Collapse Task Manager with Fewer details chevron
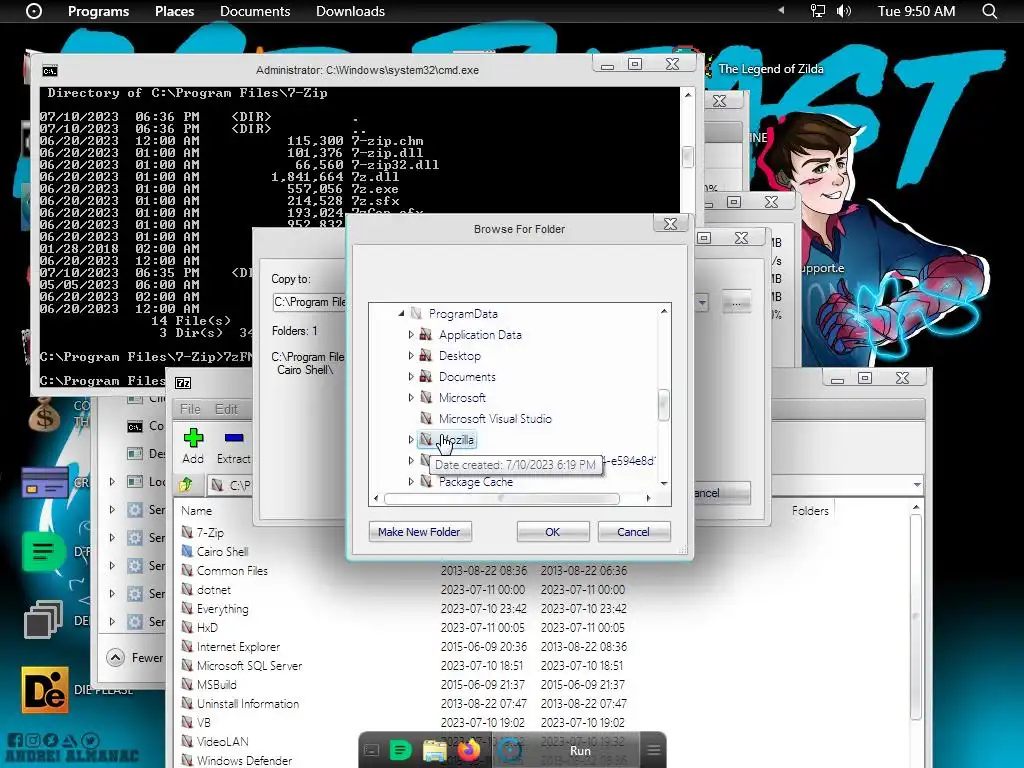 [116, 658]
